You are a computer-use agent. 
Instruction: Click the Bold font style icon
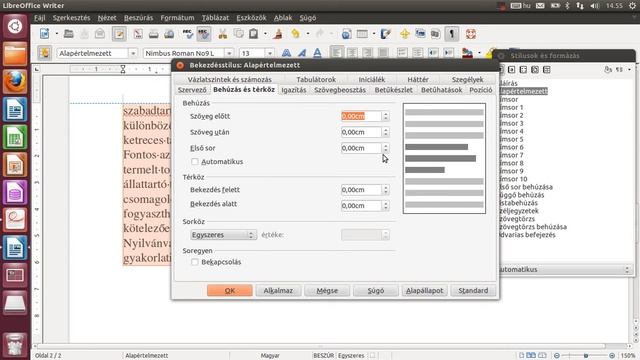pos(286,53)
